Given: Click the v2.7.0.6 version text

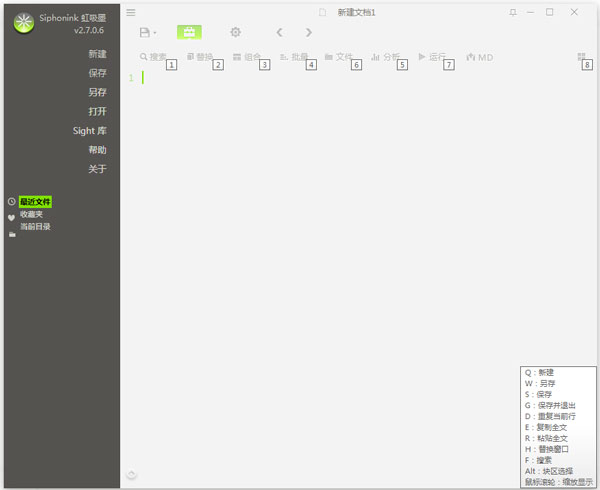Looking at the screenshot, I should [89, 30].
